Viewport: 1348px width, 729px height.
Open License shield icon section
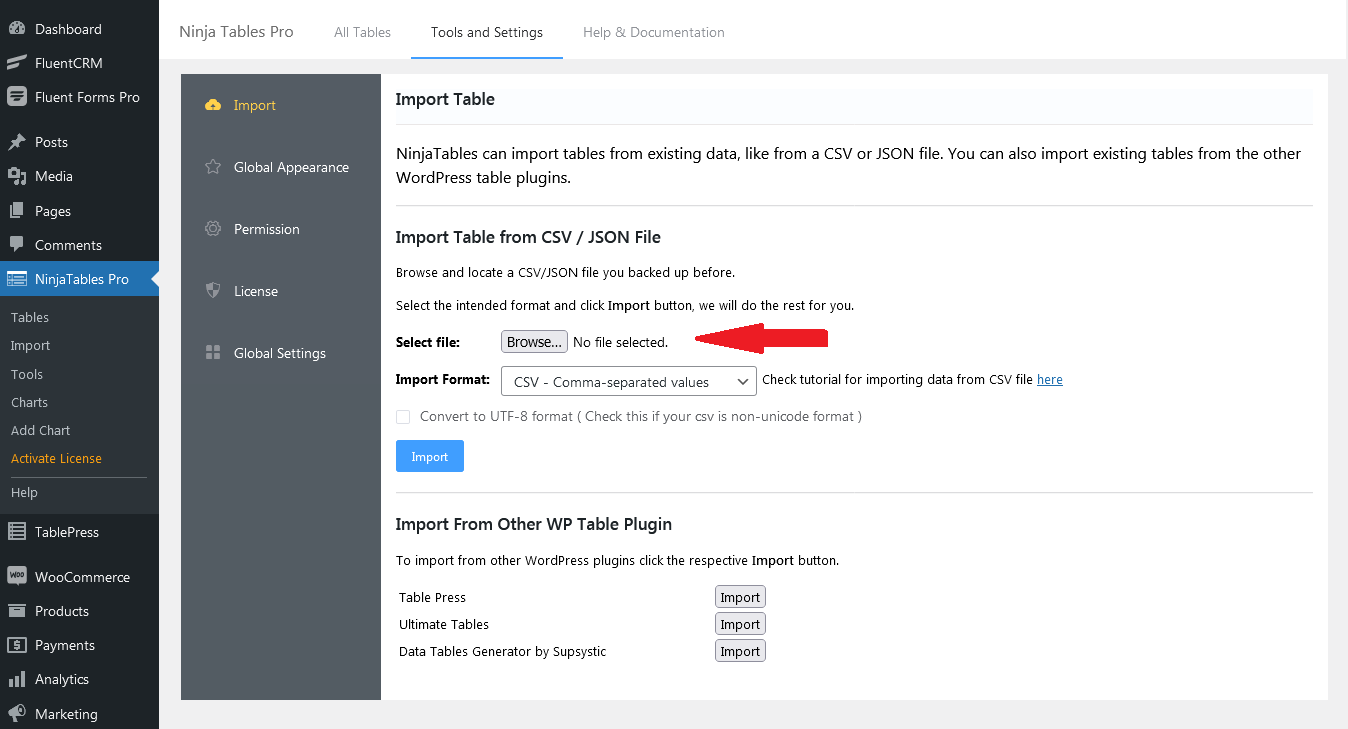click(x=212, y=290)
